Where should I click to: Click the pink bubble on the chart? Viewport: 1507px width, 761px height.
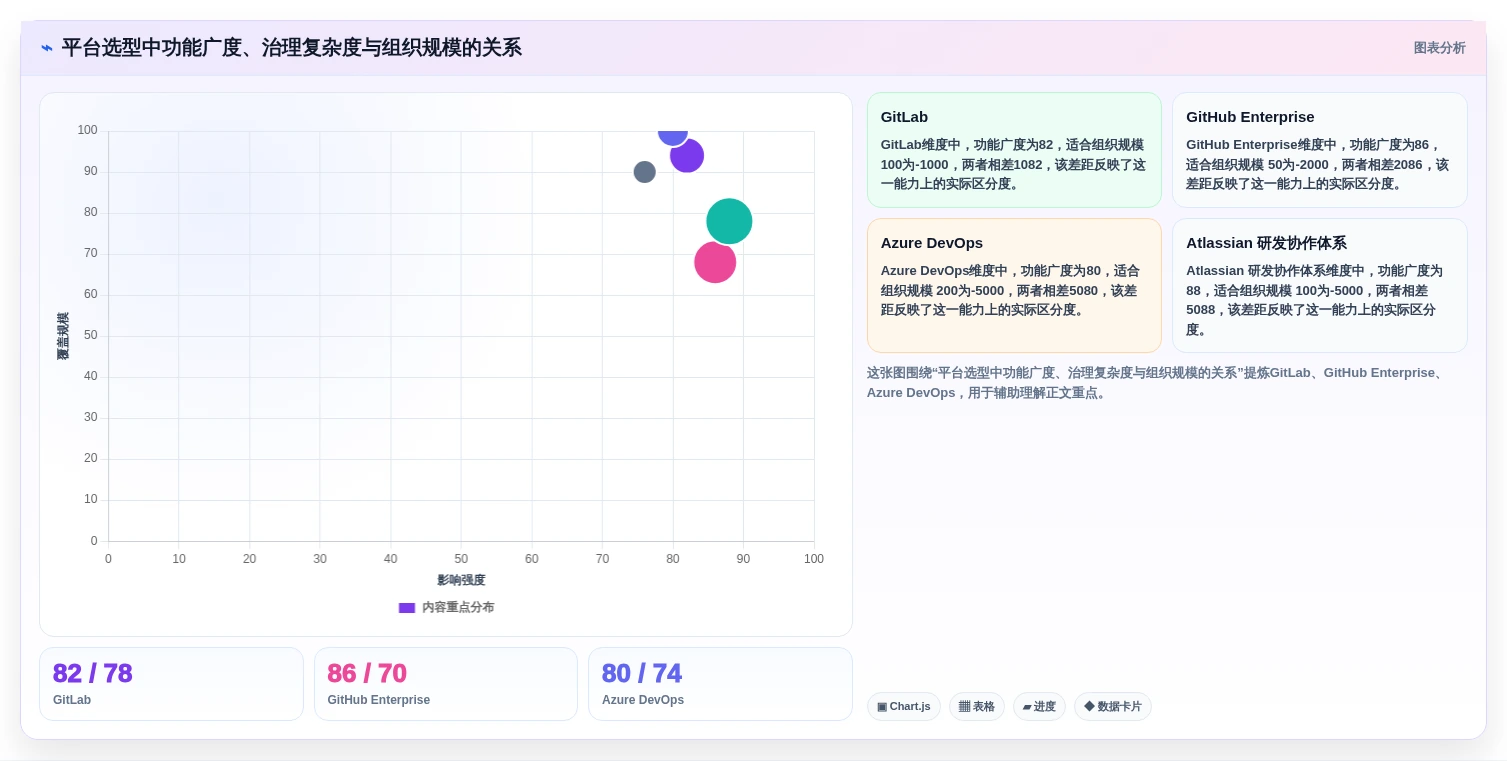point(715,262)
